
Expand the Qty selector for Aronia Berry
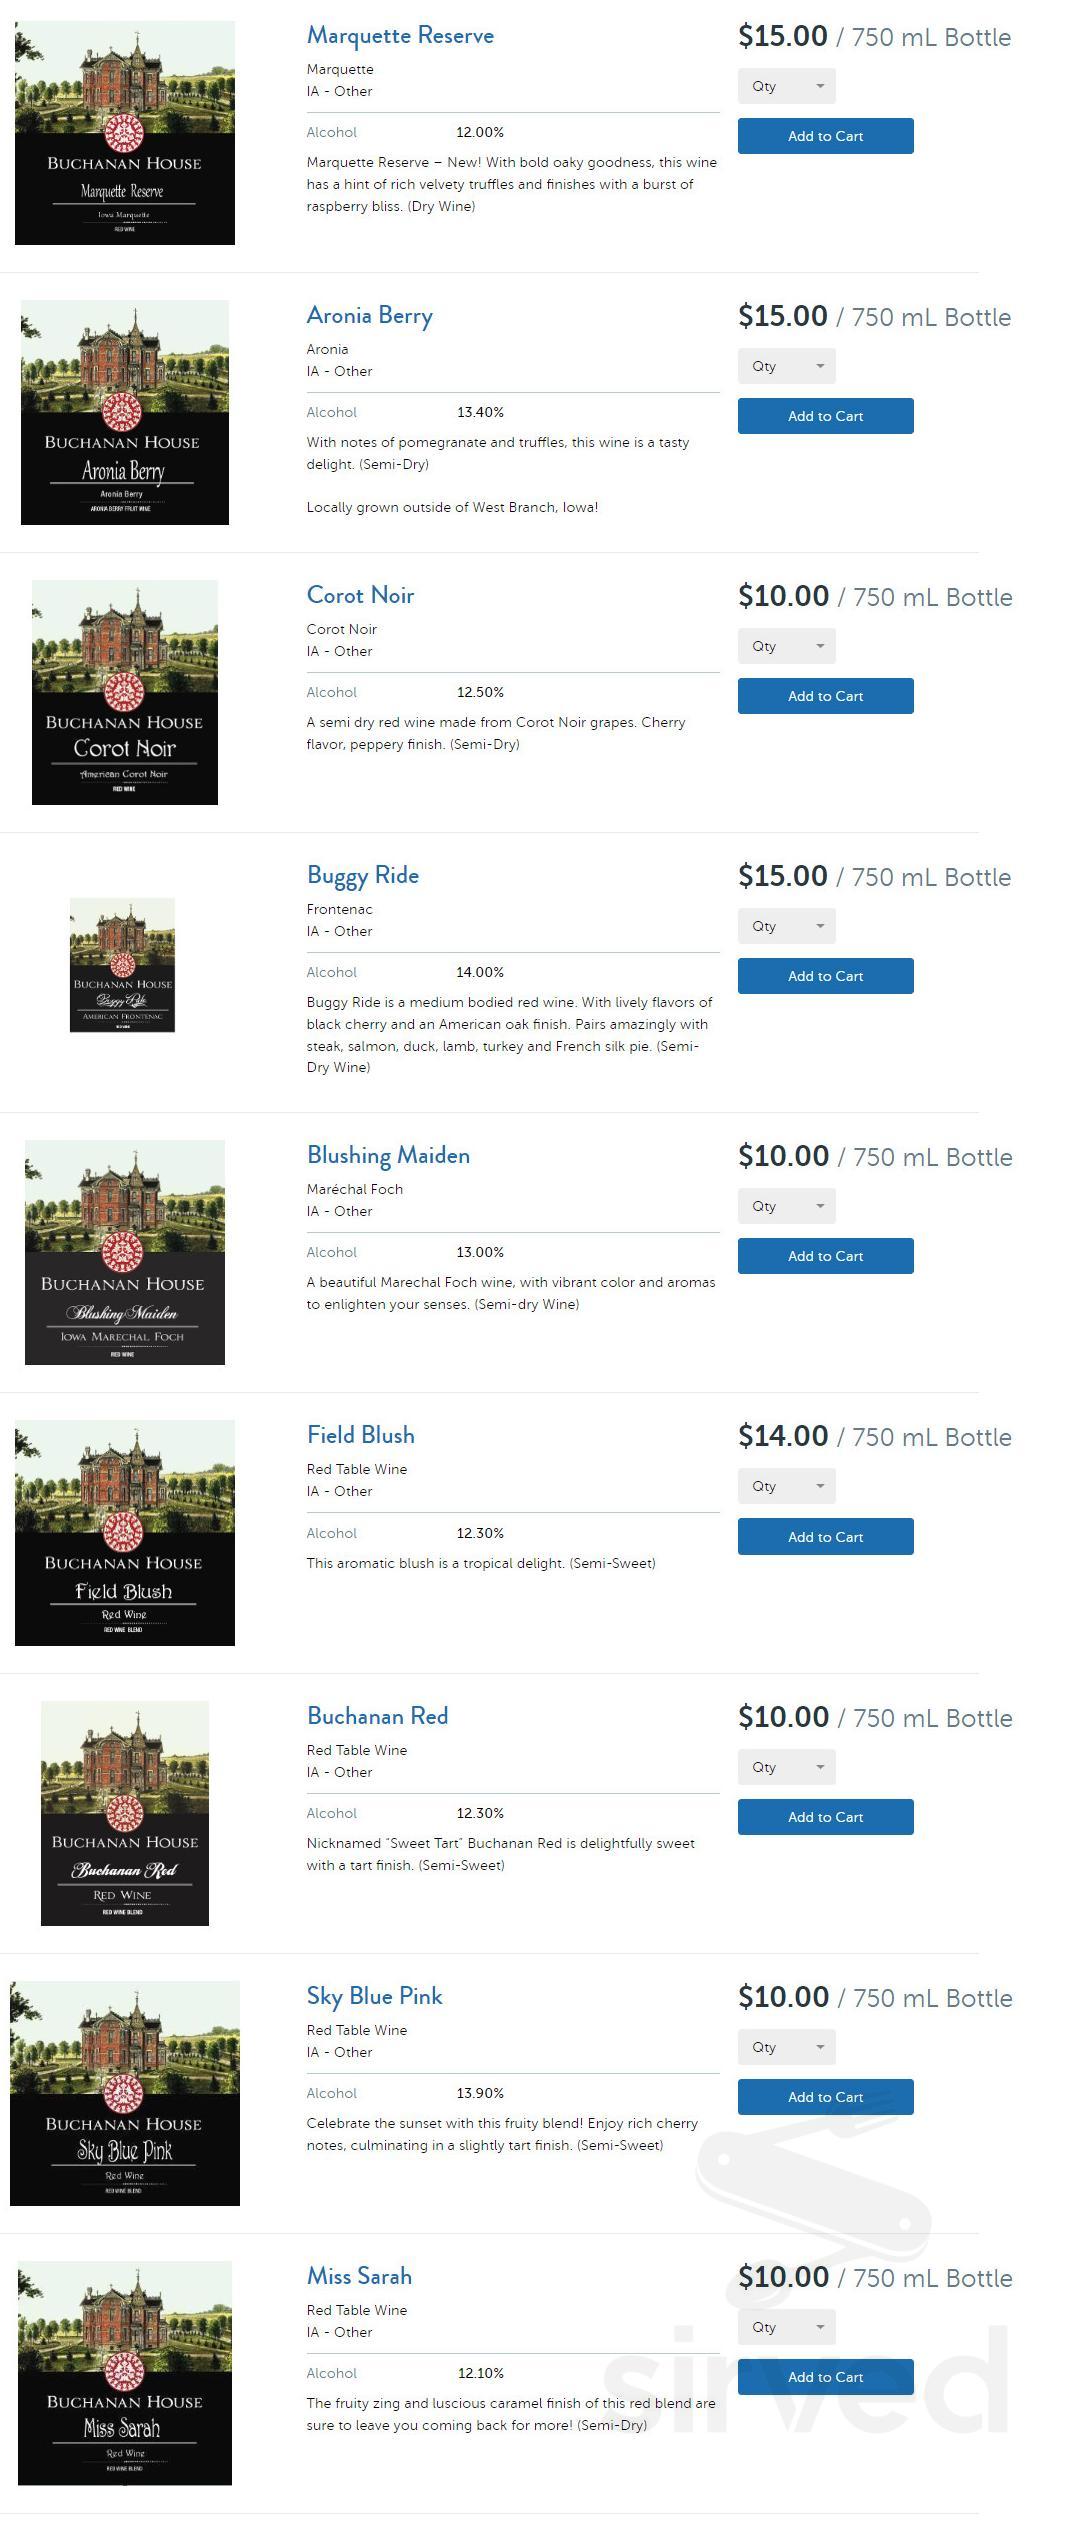click(786, 366)
